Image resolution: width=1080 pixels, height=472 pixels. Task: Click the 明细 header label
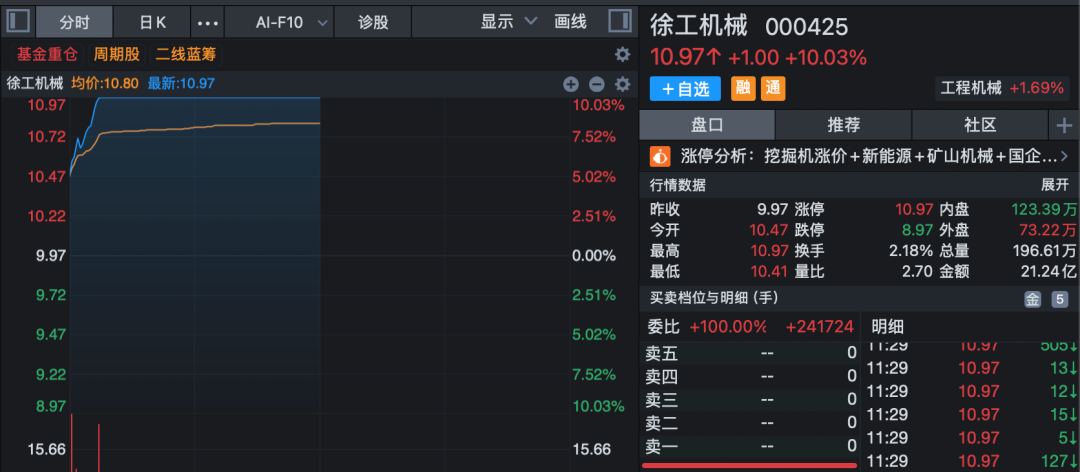(888, 326)
